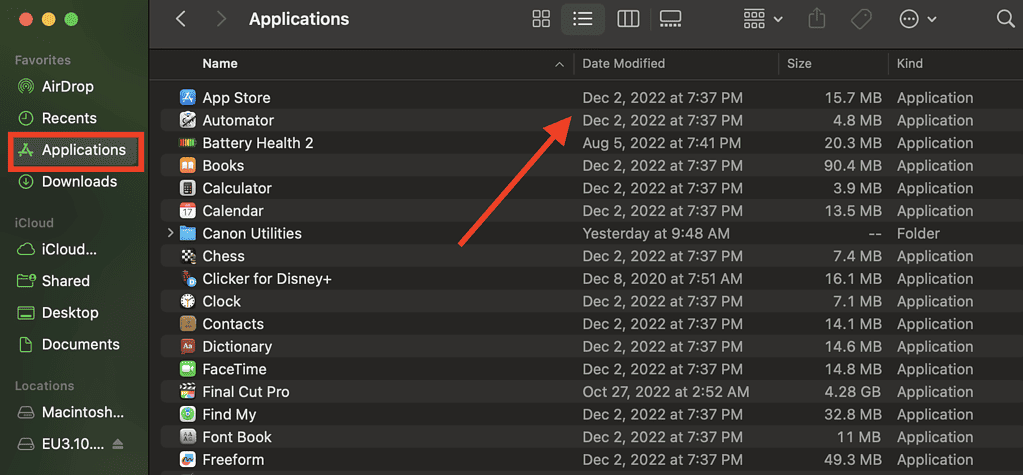1023x475 pixels.
Task: Sort by Date Modified column
Action: coord(676,64)
